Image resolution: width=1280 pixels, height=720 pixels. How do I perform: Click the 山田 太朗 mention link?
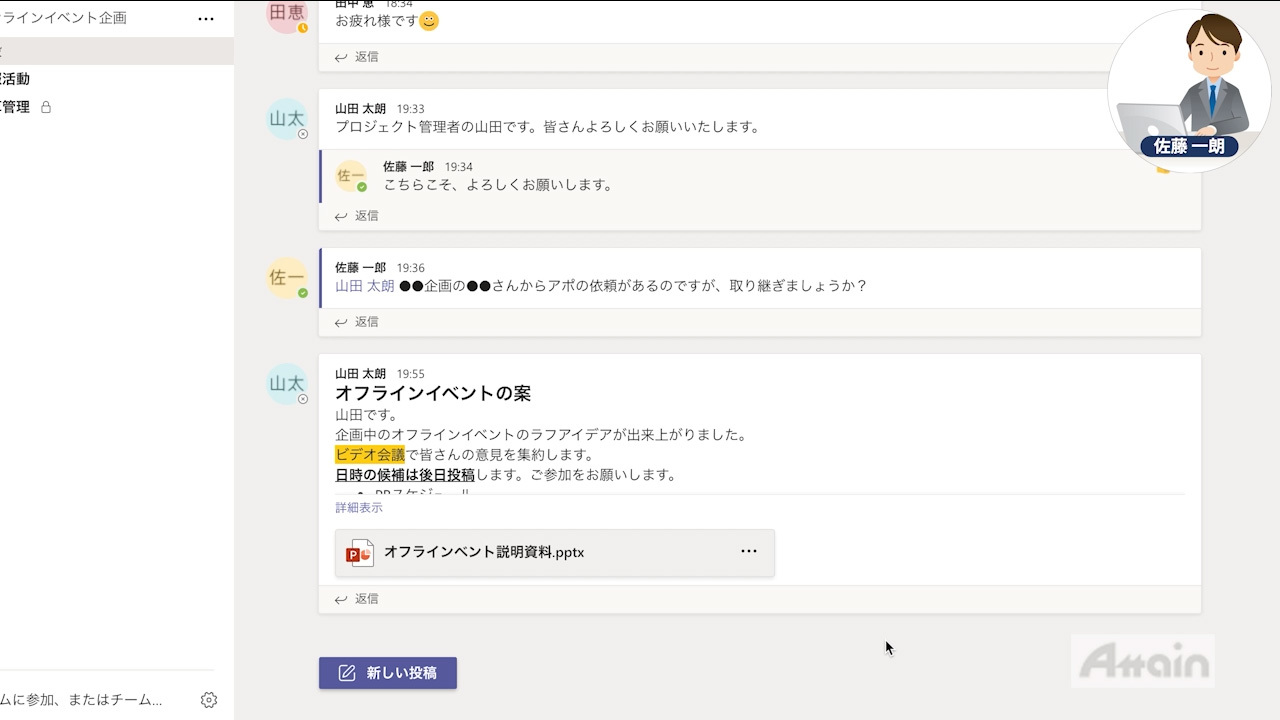click(x=364, y=286)
